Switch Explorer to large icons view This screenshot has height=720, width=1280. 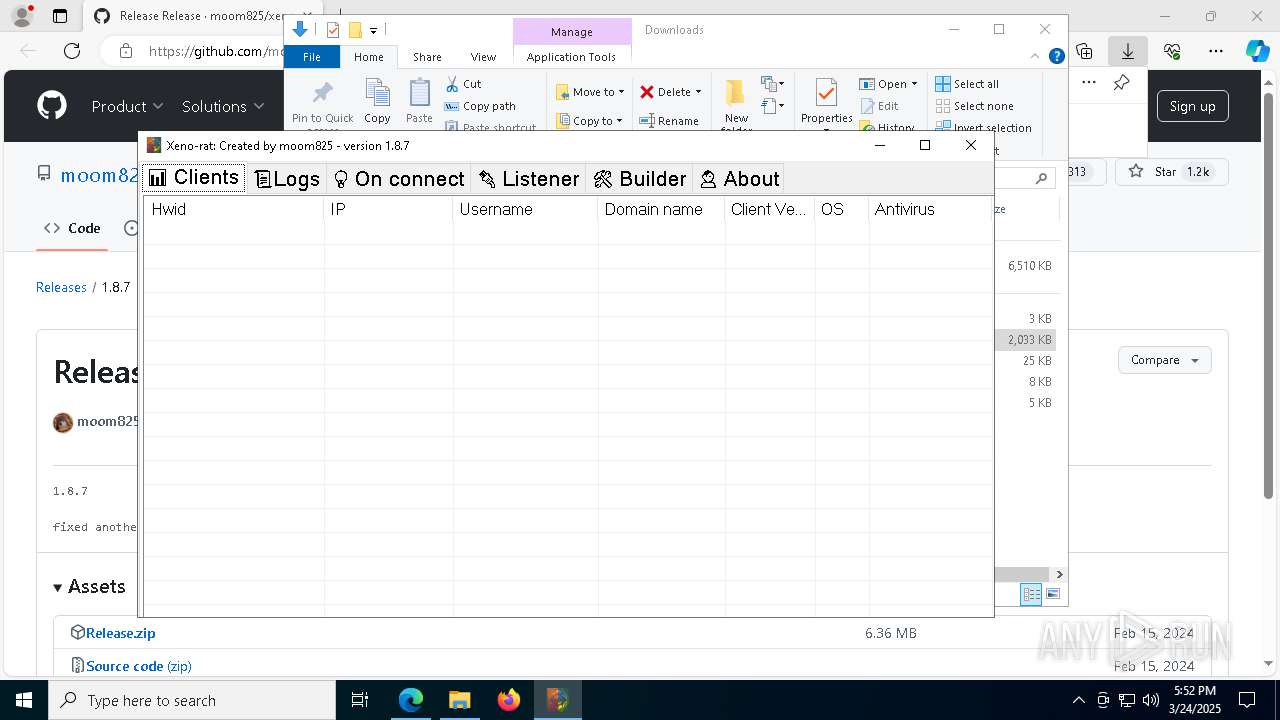(x=1052, y=594)
